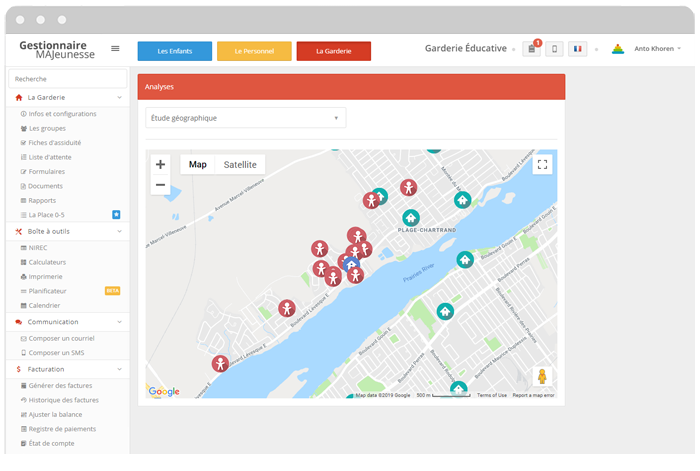Click Générer des factures link

[x=62, y=385]
